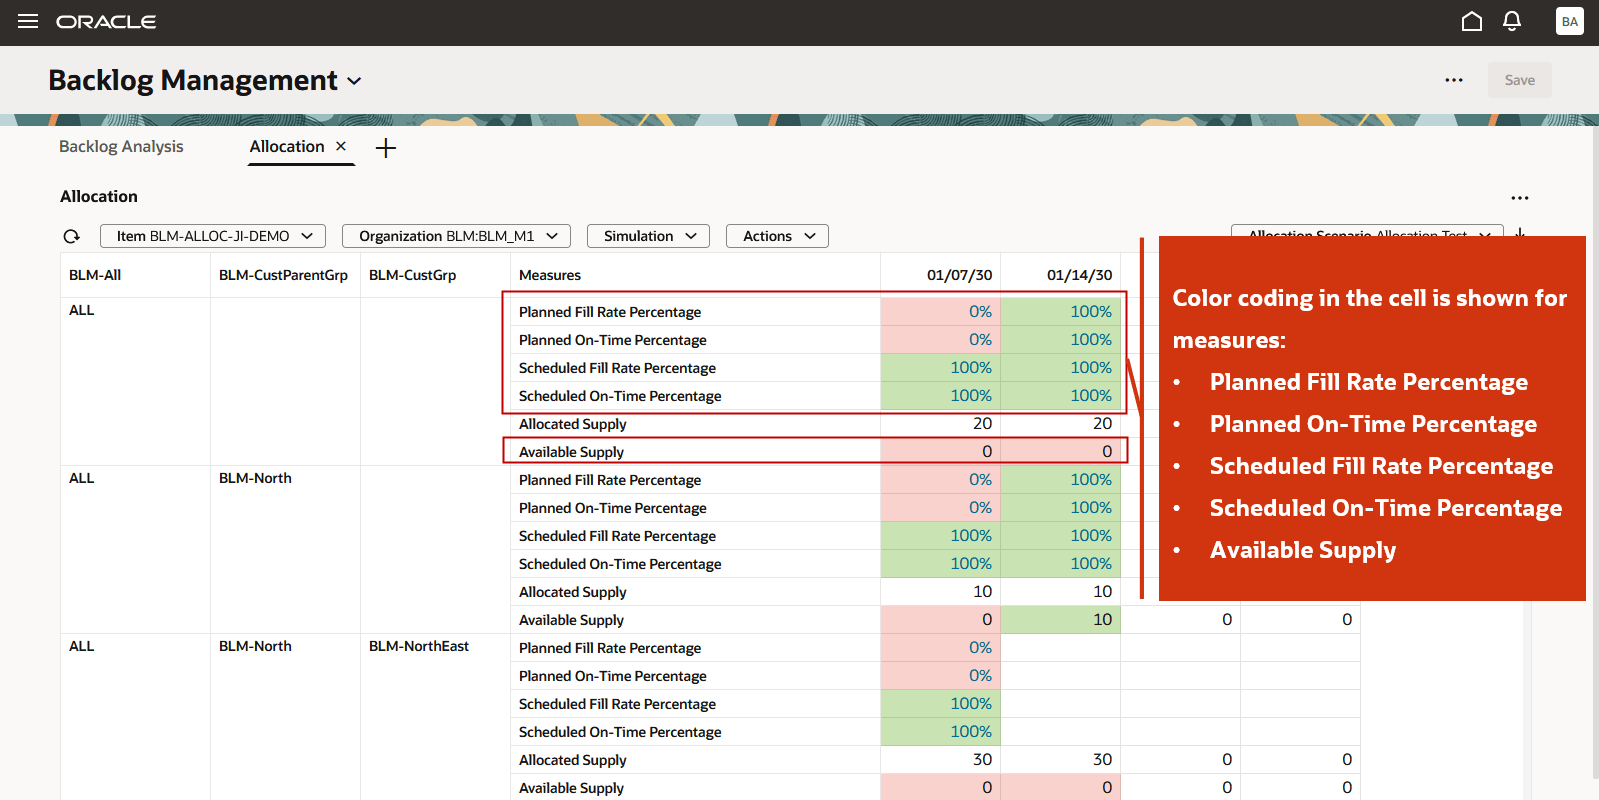Expand the Actions dropdown

777,236
